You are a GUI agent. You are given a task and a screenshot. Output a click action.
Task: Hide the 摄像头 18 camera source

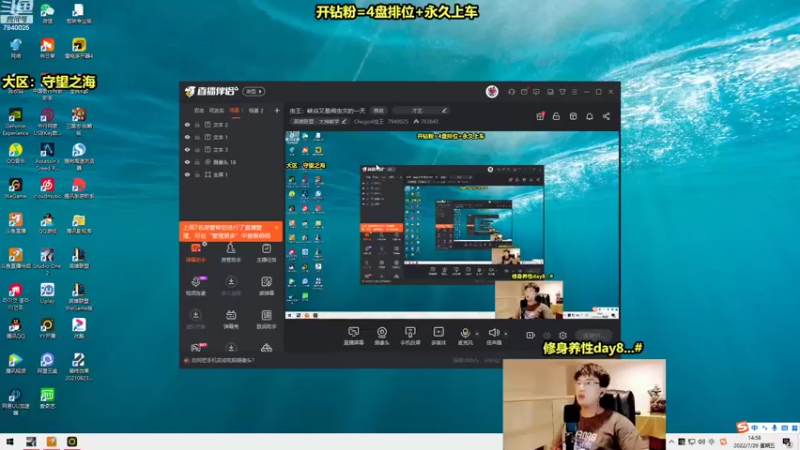point(187,162)
